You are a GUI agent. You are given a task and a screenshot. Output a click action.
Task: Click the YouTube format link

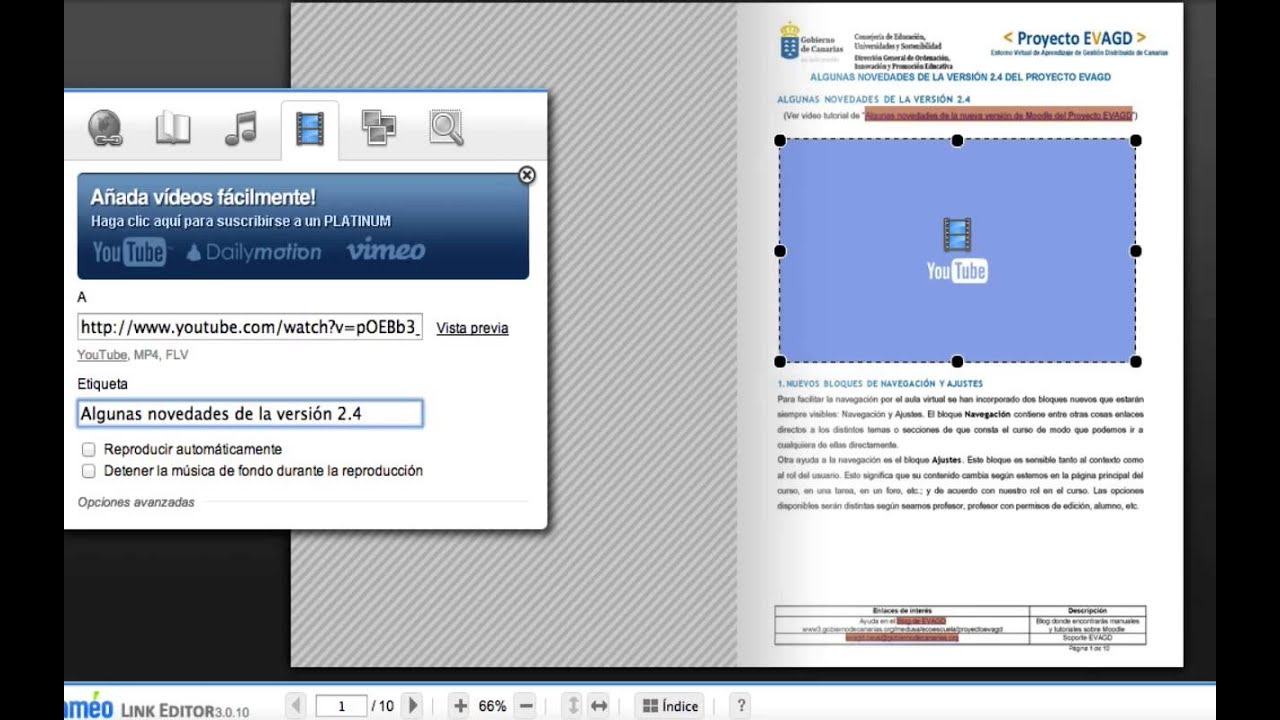[x=102, y=355]
